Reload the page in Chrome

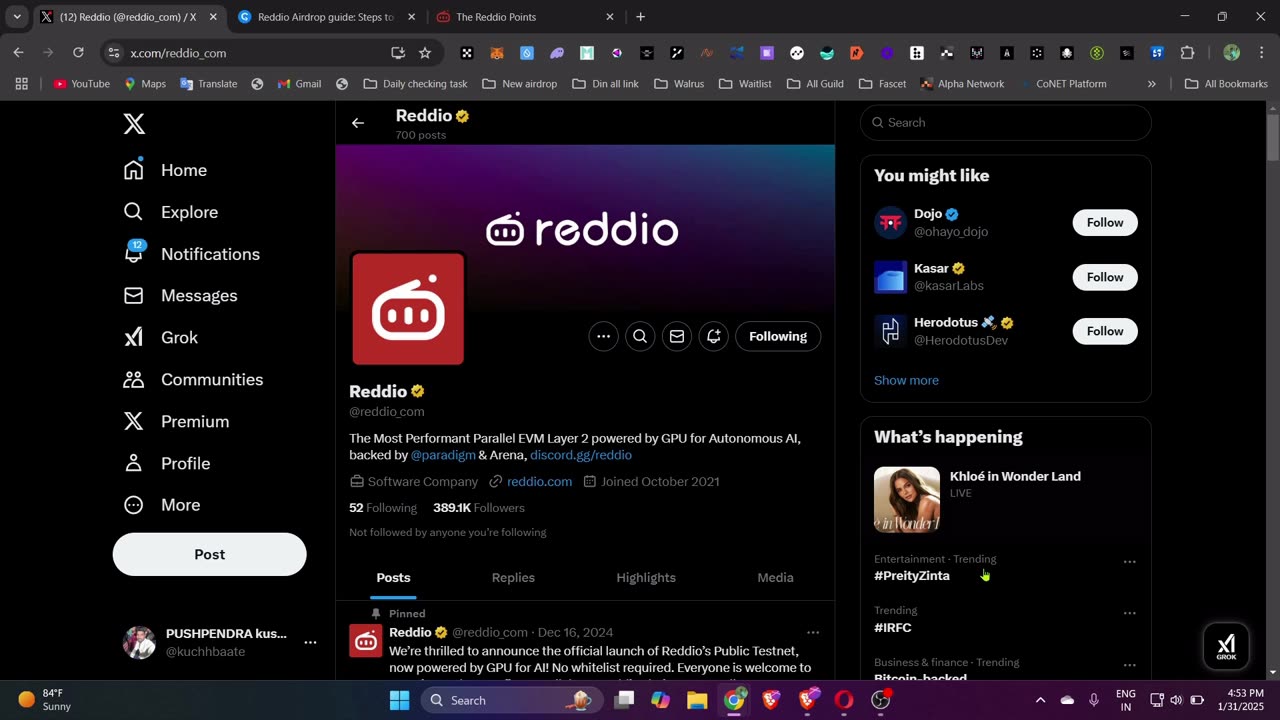[78, 53]
